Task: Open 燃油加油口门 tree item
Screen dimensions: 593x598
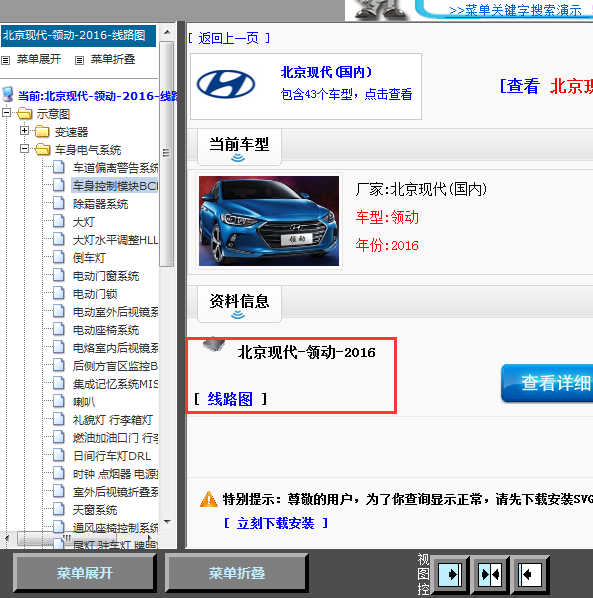Action: pos(116,438)
